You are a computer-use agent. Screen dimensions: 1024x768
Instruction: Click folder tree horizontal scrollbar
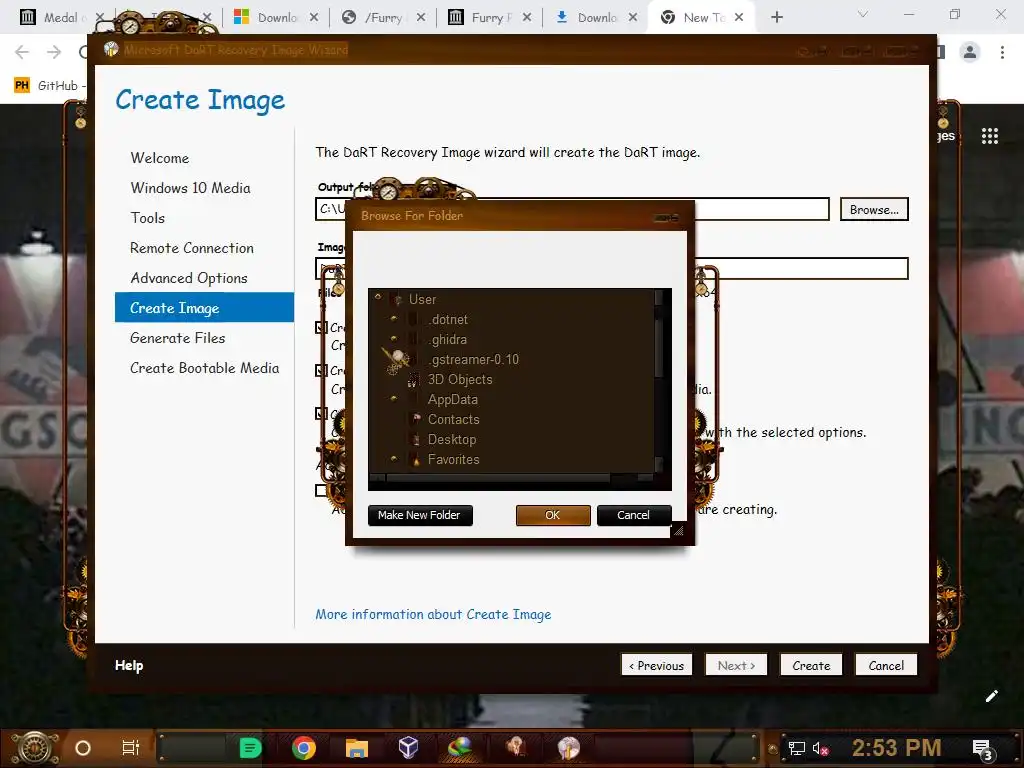point(509,477)
